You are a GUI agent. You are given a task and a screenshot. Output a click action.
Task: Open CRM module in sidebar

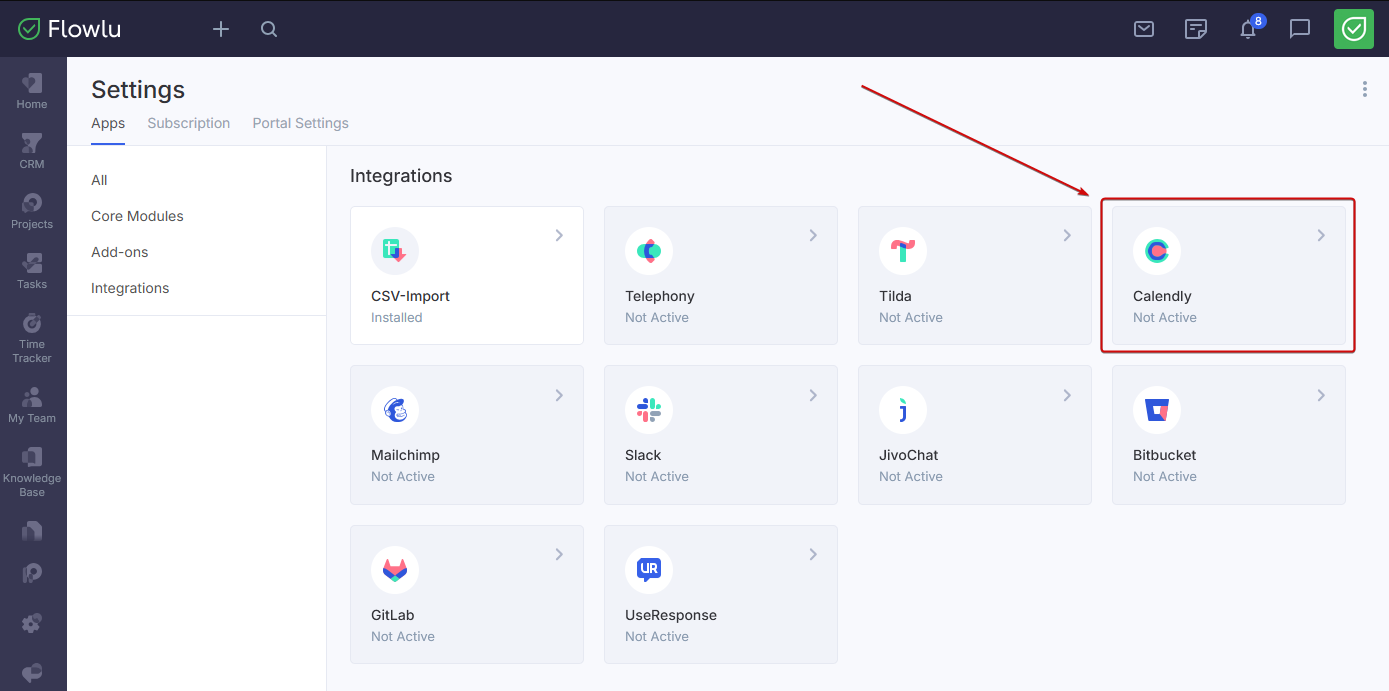click(32, 151)
